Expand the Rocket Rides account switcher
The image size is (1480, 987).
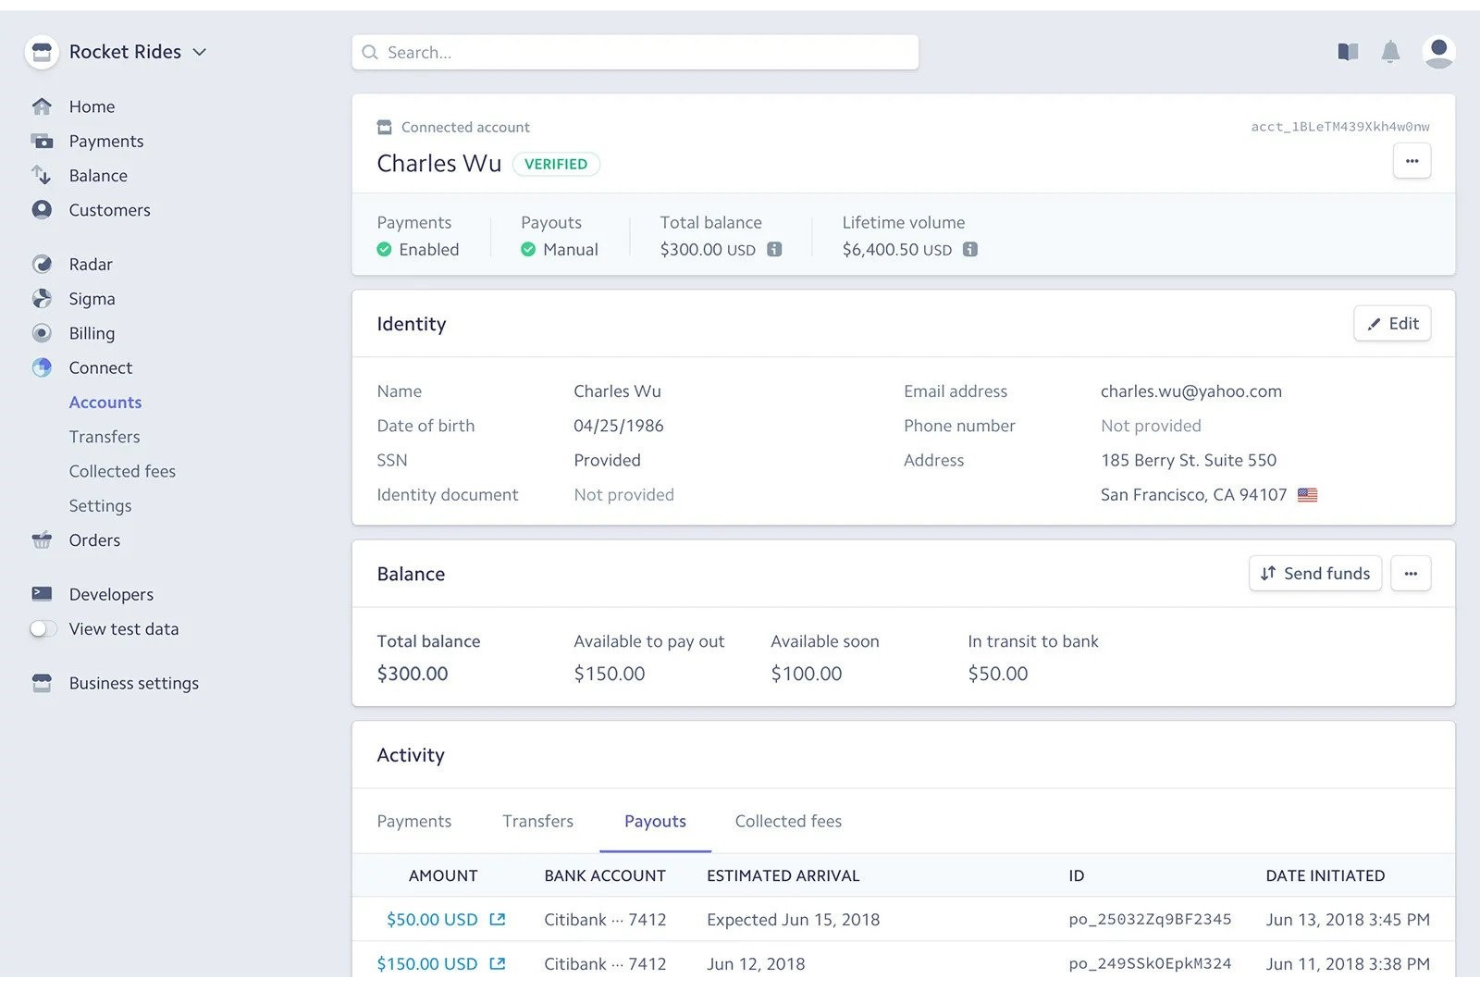click(199, 52)
